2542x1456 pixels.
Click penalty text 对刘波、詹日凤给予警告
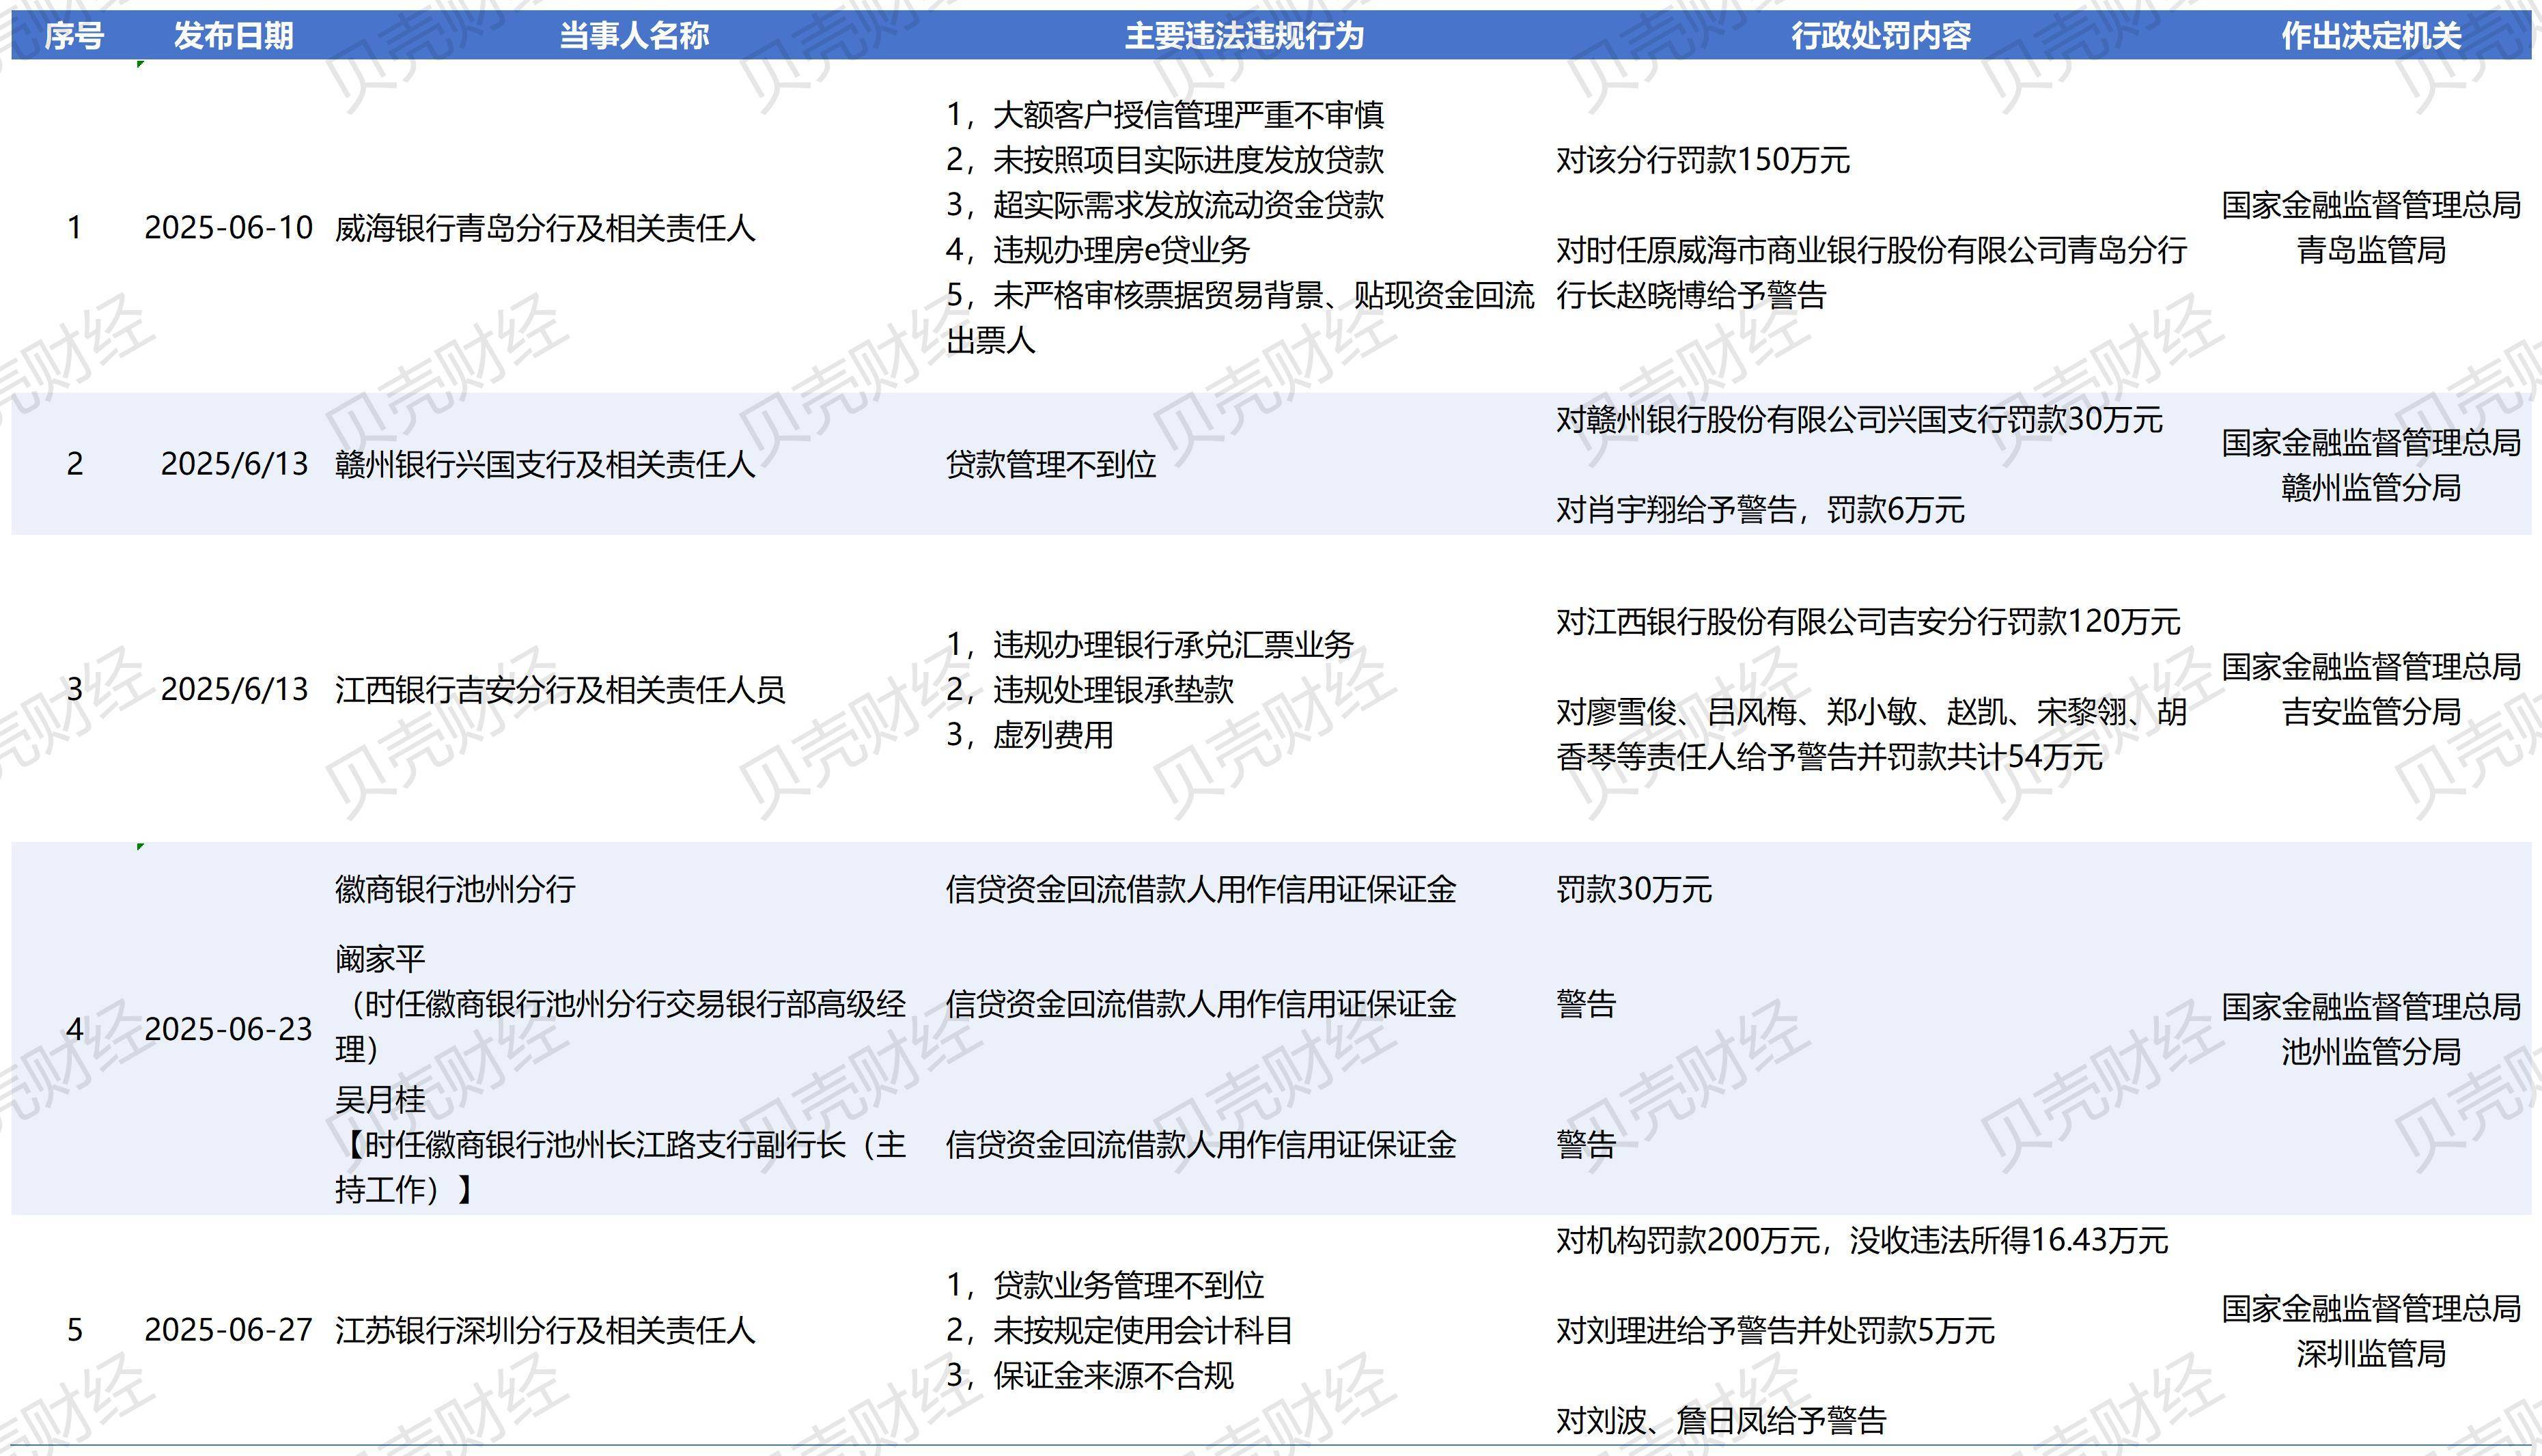coord(1721,1421)
